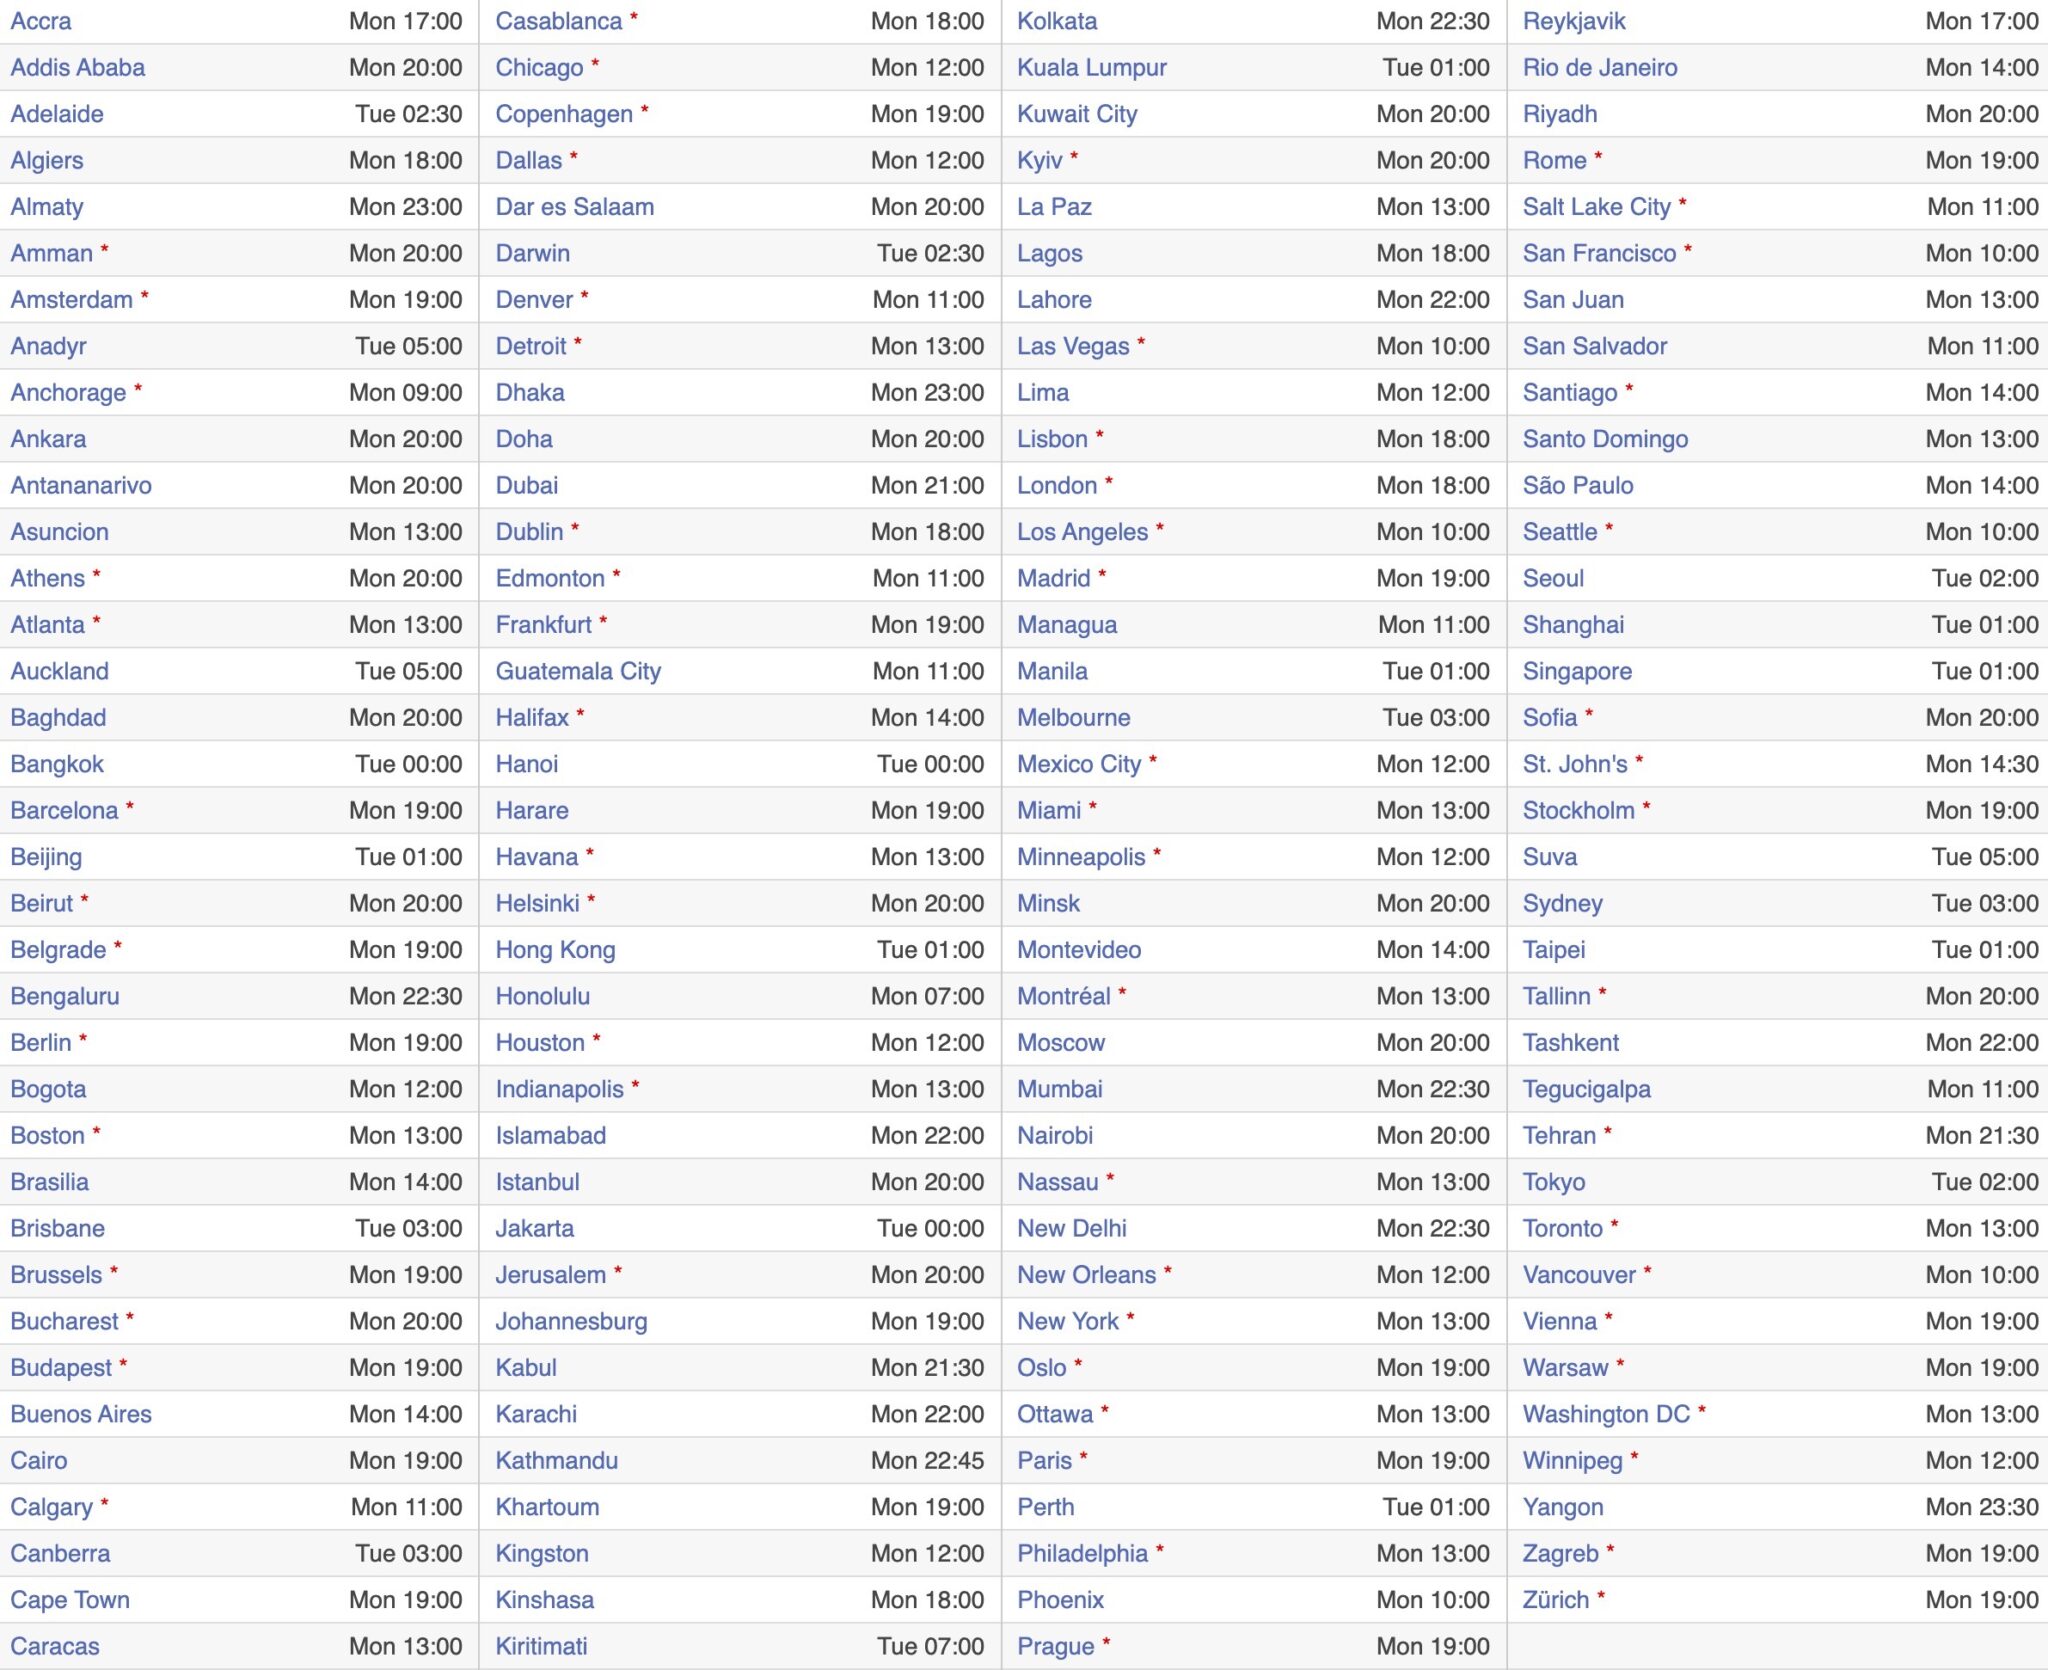Open the Los Angeles link
Viewport: 2048px width, 1670px height.
pos(1082,532)
